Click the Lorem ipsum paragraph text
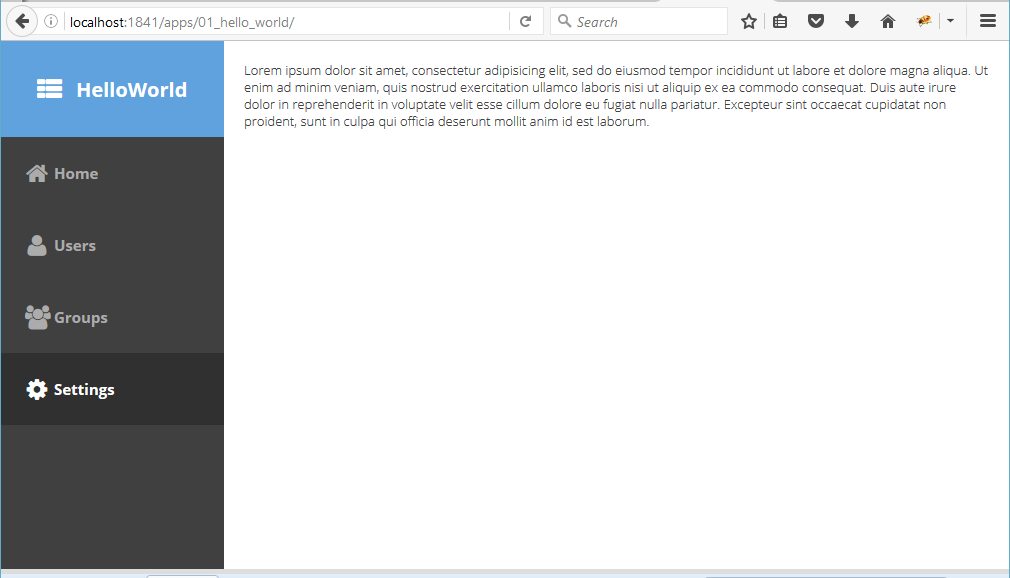Screen dimensions: 1010x578 coord(616,95)
